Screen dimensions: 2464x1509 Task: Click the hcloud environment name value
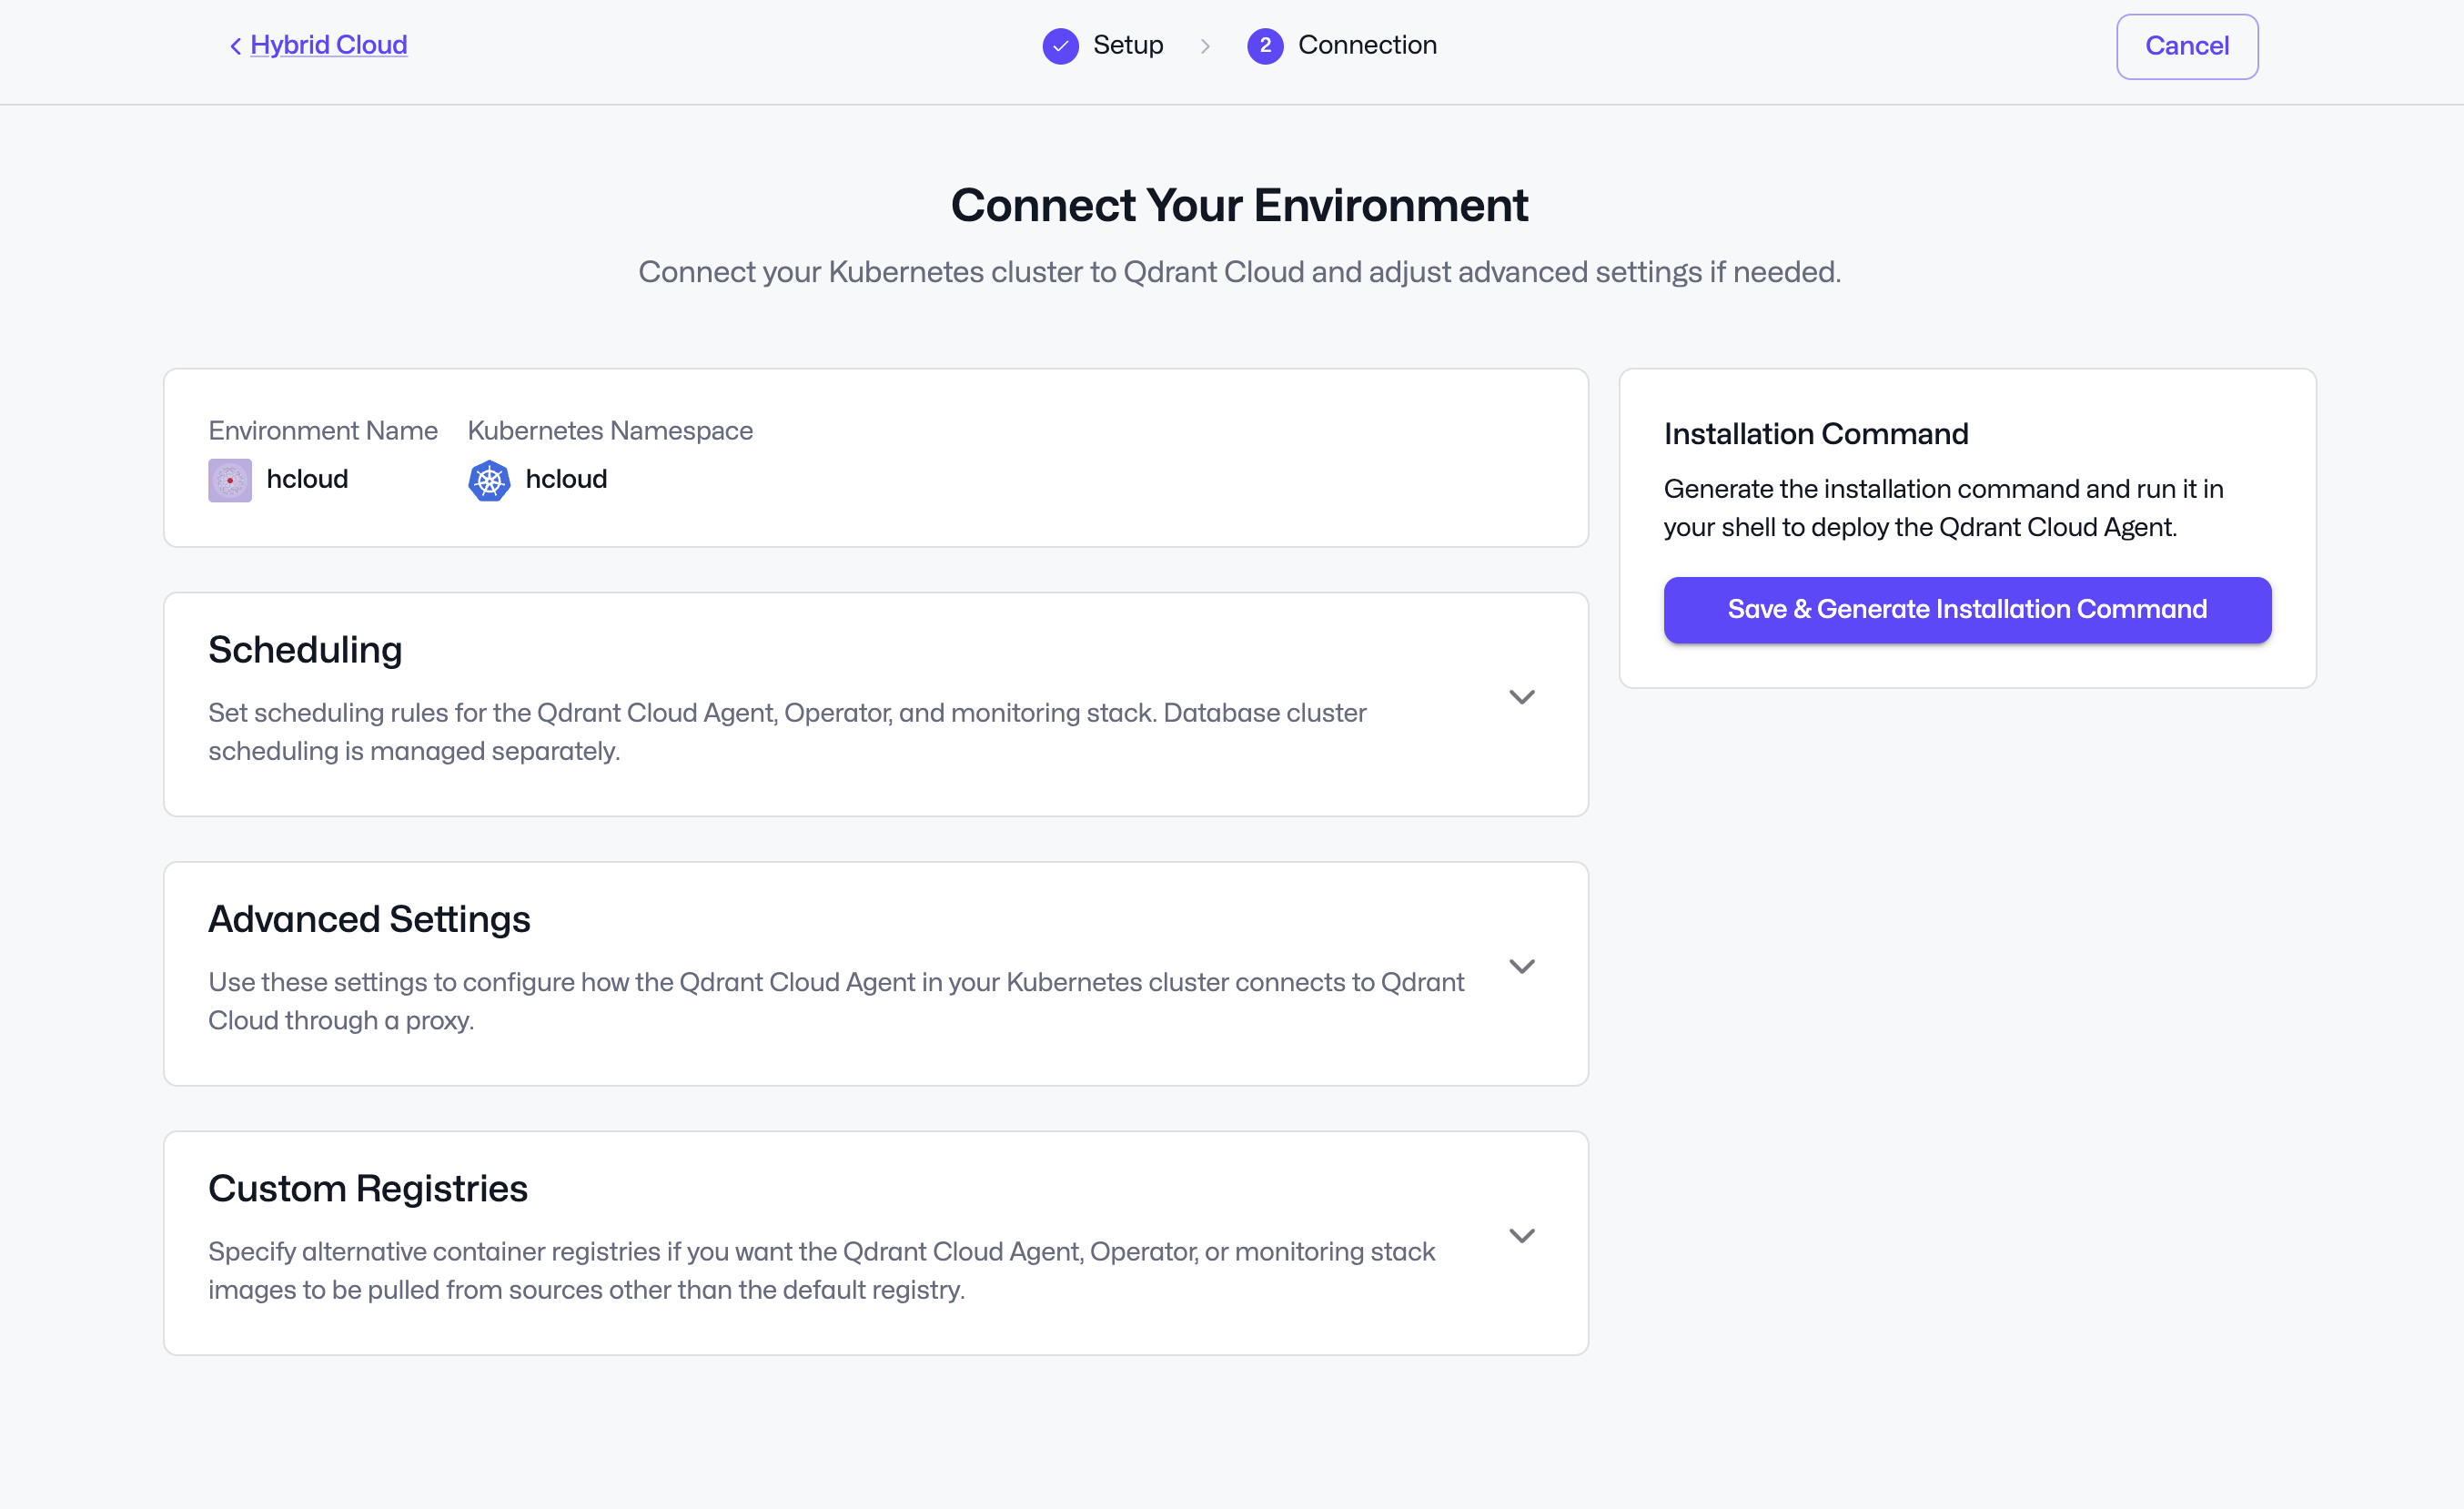coord(307,479)
